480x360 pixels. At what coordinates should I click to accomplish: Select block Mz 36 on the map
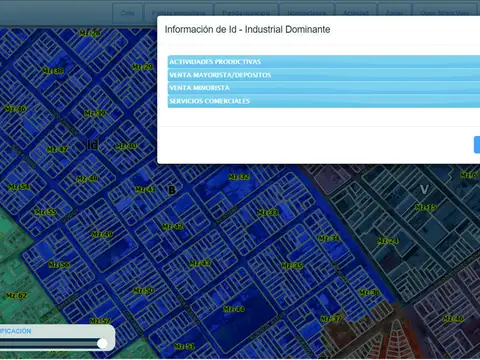[369, 293]
